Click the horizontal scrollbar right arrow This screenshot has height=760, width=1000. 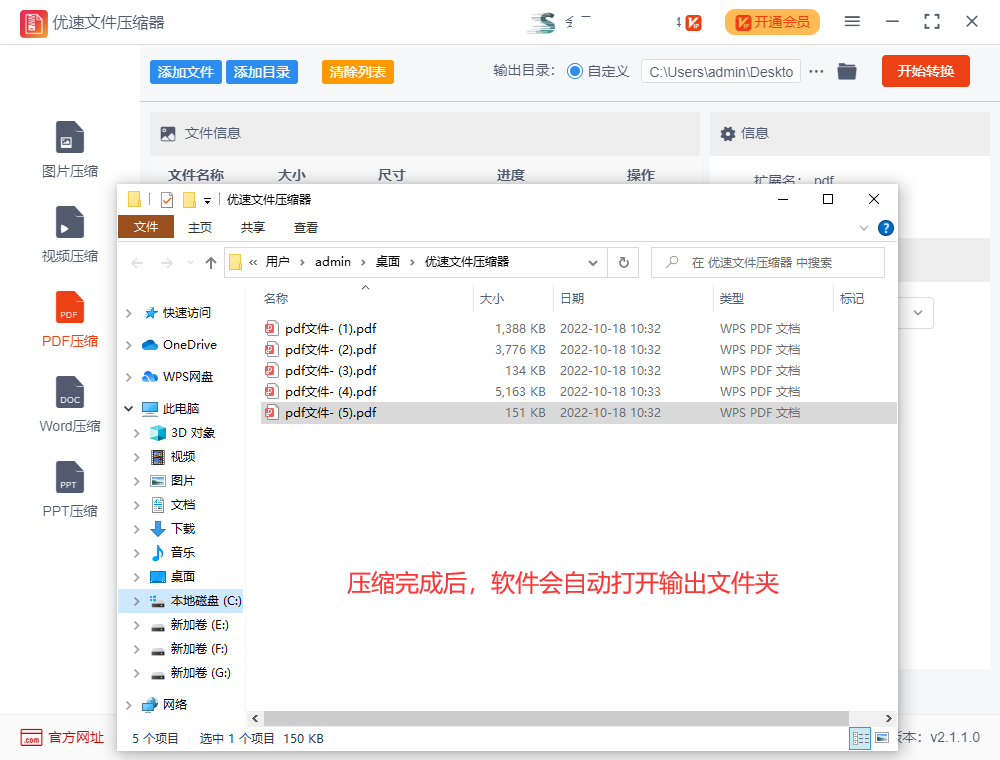[x=888, y=719]
